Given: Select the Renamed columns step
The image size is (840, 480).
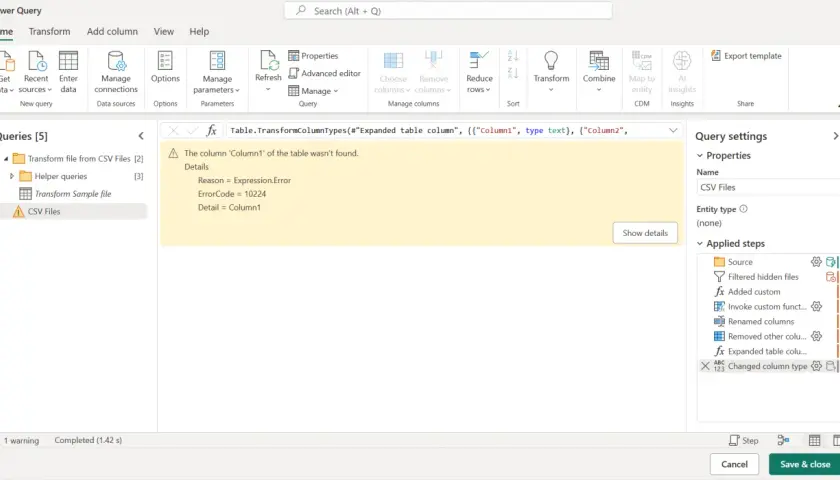Looking at the screenshot, I should tap(761, 321).
